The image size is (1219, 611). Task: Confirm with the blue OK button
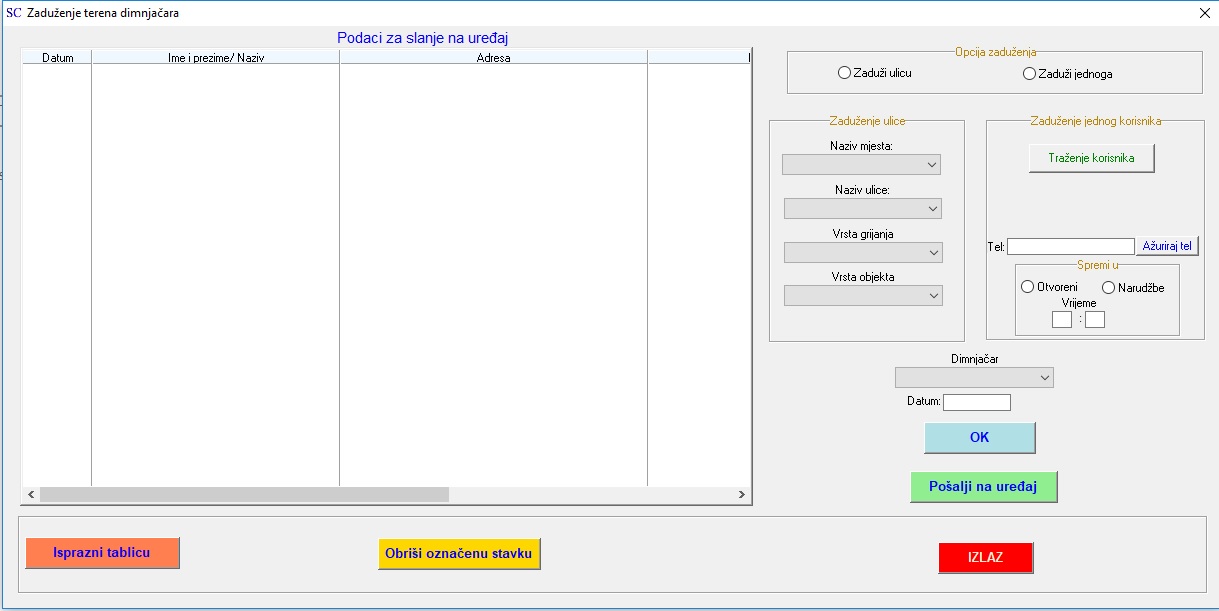[979, 438]
